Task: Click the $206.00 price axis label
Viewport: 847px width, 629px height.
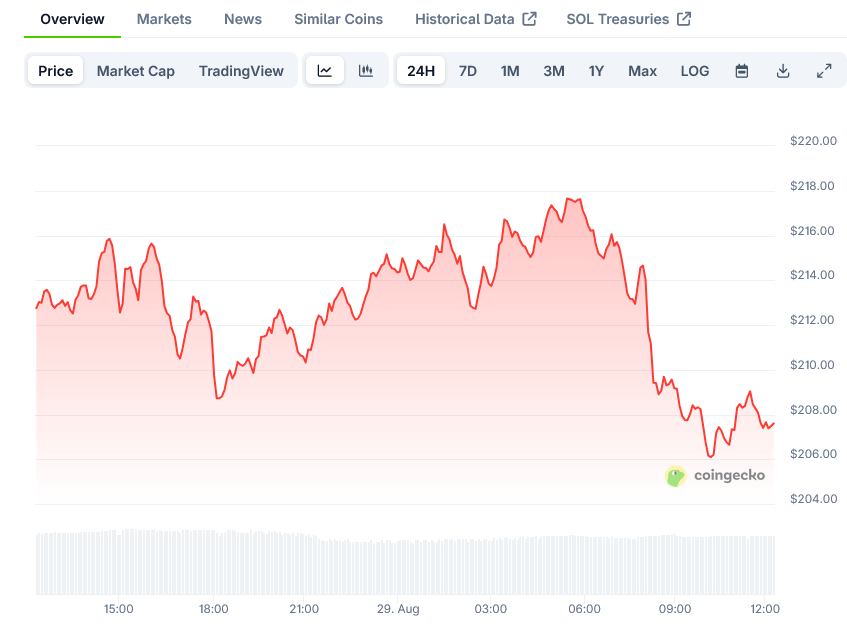Action: 813,454
